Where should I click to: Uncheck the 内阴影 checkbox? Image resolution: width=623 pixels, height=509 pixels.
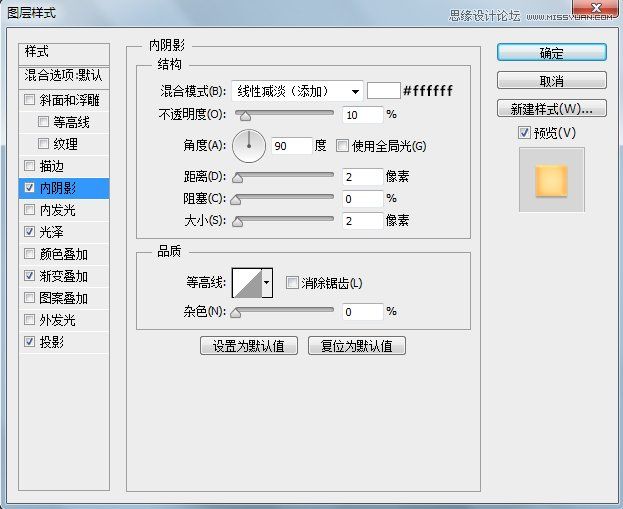pyautogui.click(x=29, y=187)
